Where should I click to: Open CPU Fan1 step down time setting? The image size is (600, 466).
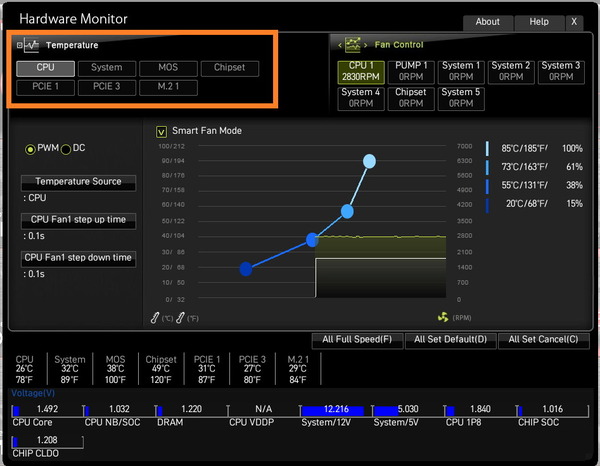[x=78, y=259]
